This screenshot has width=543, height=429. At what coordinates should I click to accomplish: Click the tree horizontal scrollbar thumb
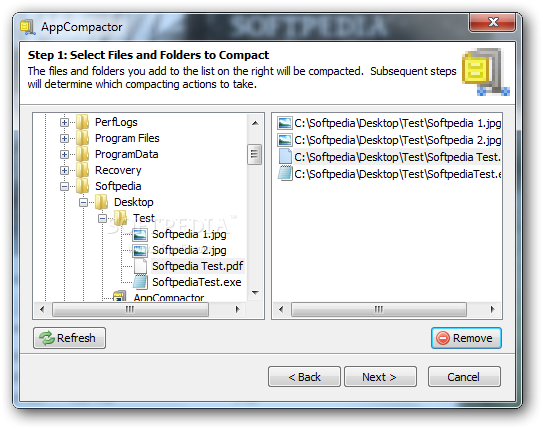130,309
